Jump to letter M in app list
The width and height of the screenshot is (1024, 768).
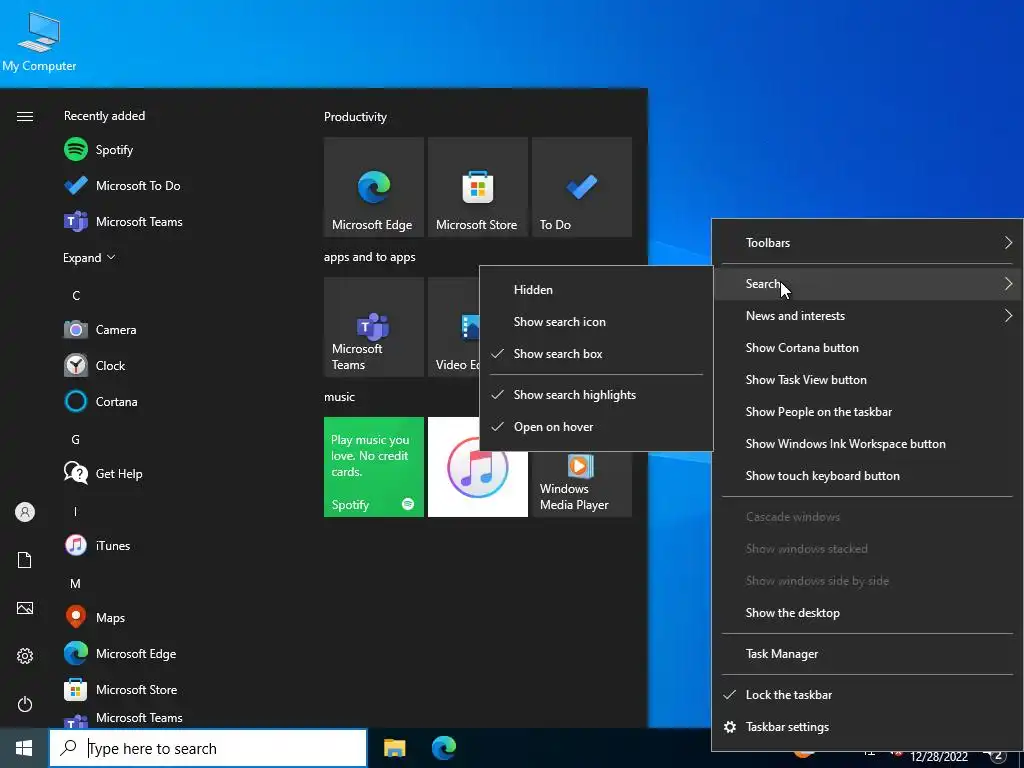point(75,583)
